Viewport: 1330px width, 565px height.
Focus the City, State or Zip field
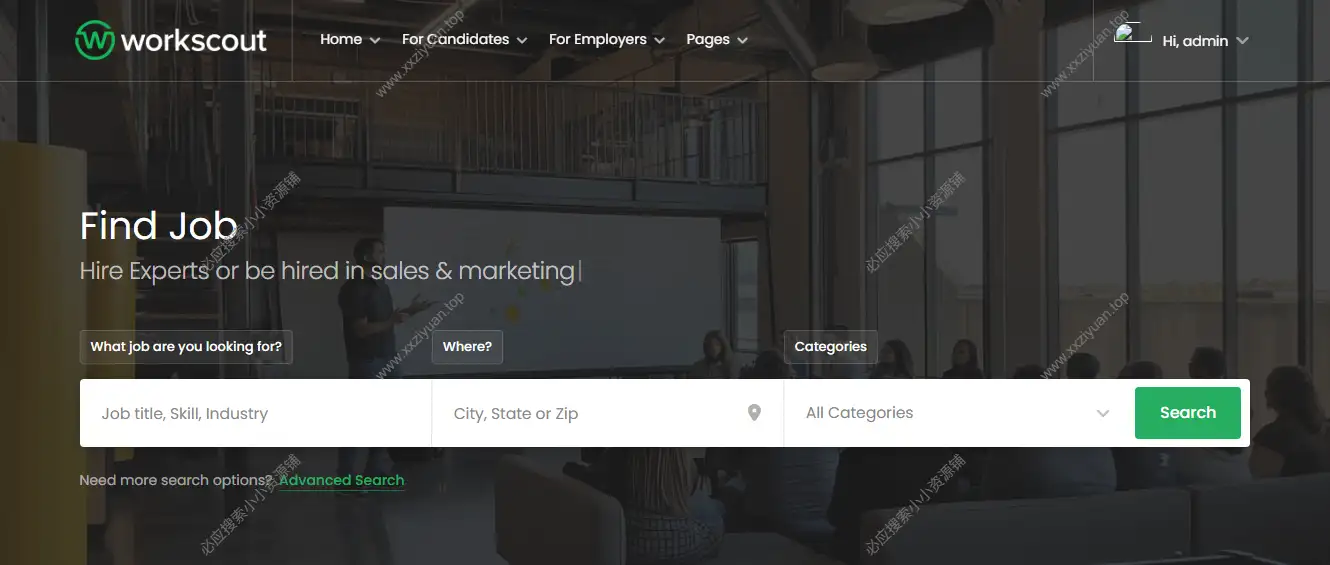tap(608, 413)
